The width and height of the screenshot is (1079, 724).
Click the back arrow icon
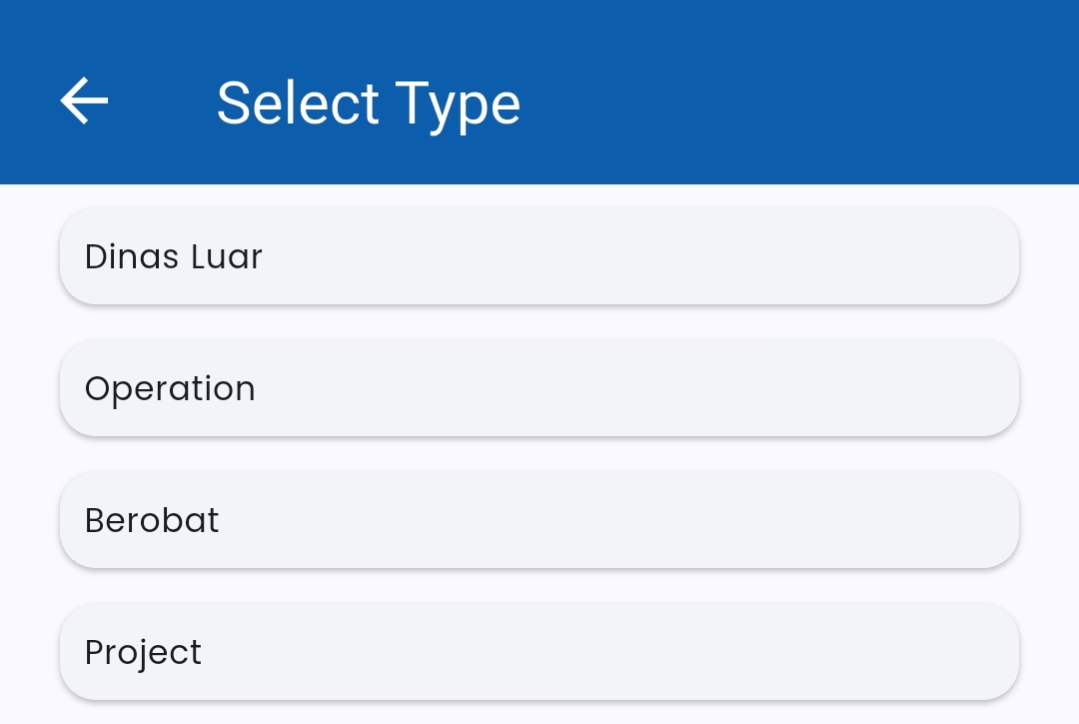coord(84,102)
